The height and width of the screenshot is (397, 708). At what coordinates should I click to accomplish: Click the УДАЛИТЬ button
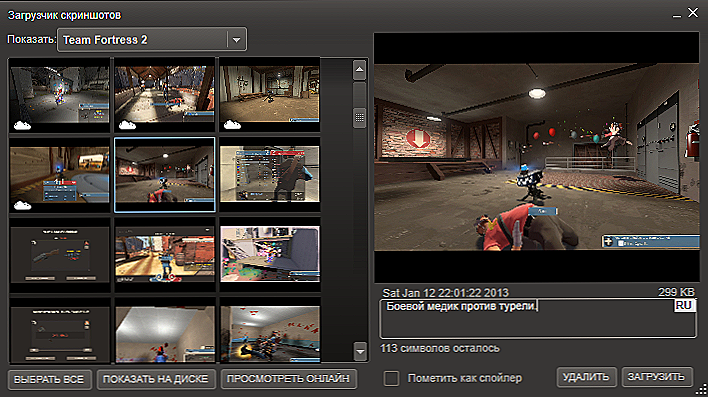[x=586, y=377]
